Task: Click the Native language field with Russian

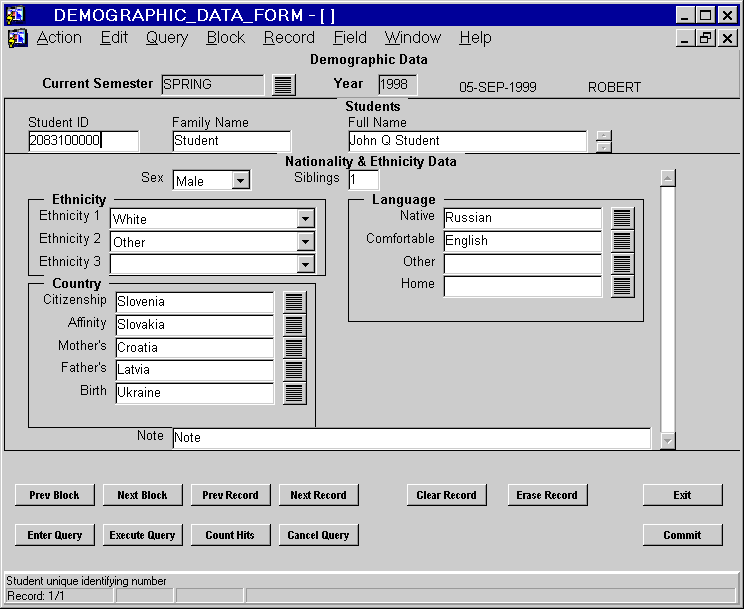Action: click(x=523, y=218)
